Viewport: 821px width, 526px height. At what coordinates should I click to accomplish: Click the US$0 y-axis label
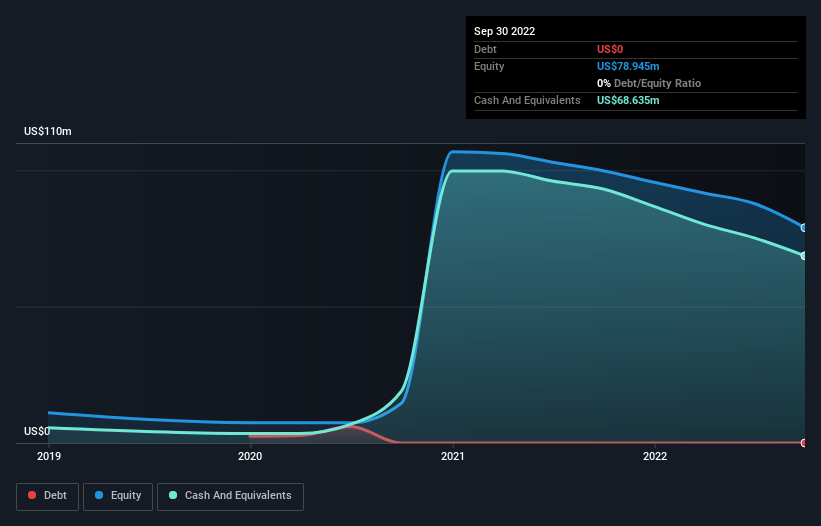click(x=37, y=431)
